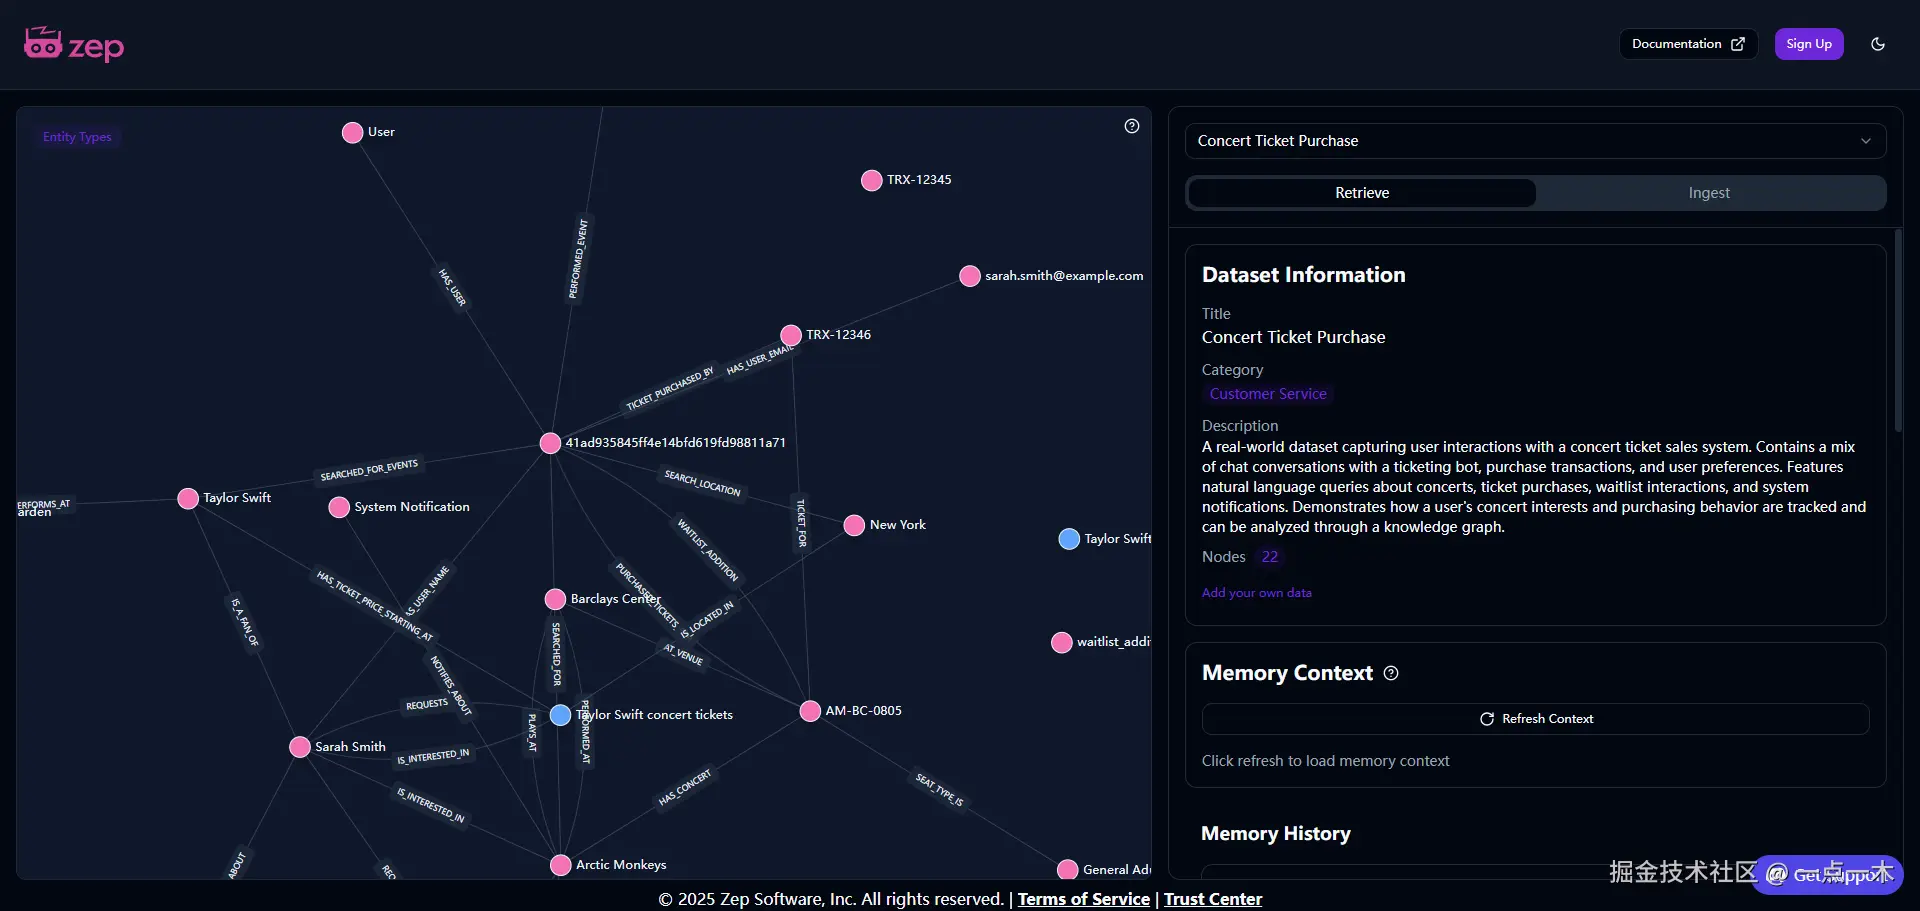Open the Terms of Service link
The image size is (1920, 911).
click(1084, 899)
